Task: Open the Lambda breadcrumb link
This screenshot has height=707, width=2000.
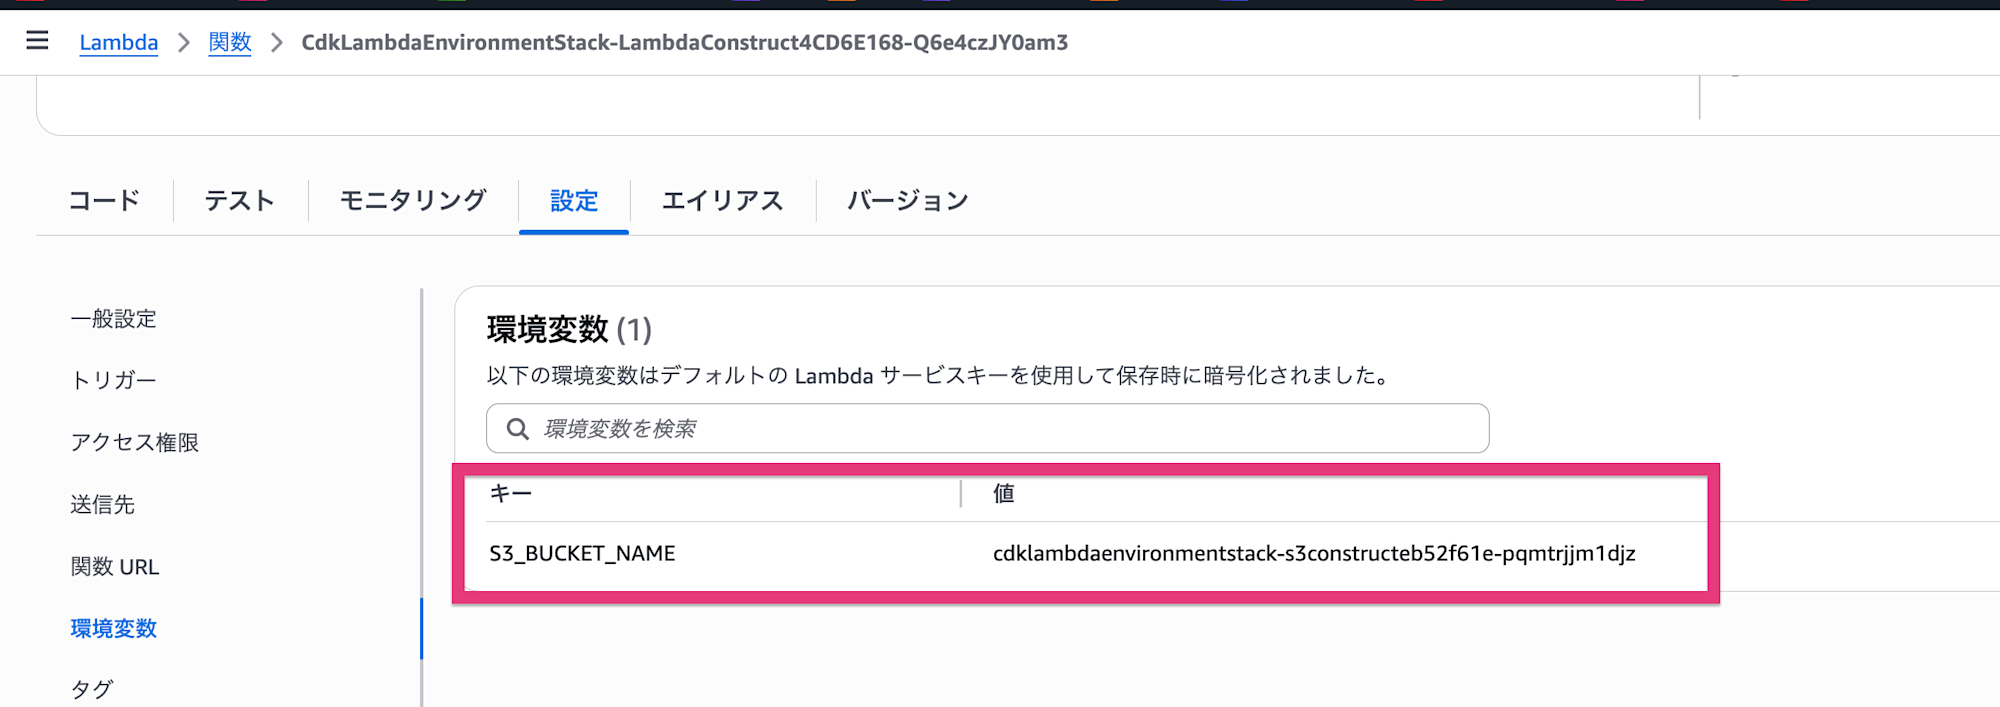Action: pyautogui.click(x=118, y=42)
